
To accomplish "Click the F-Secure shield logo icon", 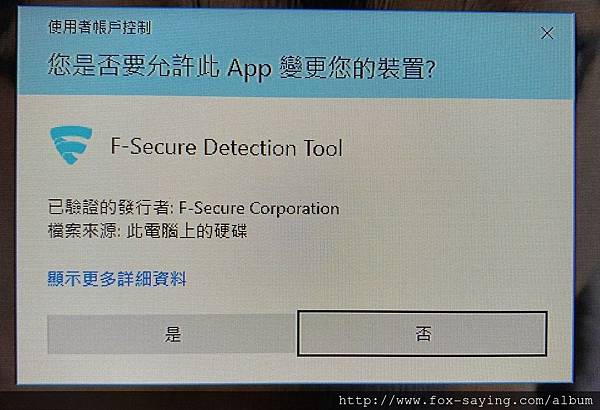I will pyautogui.click(x=71, y=145).
